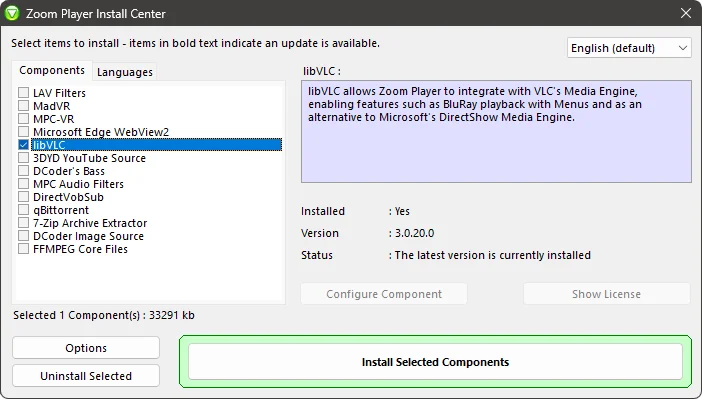The image size is (702, 399).
Task: Tick the DCoder's Bass checkbox
Action: coord(23,171)
